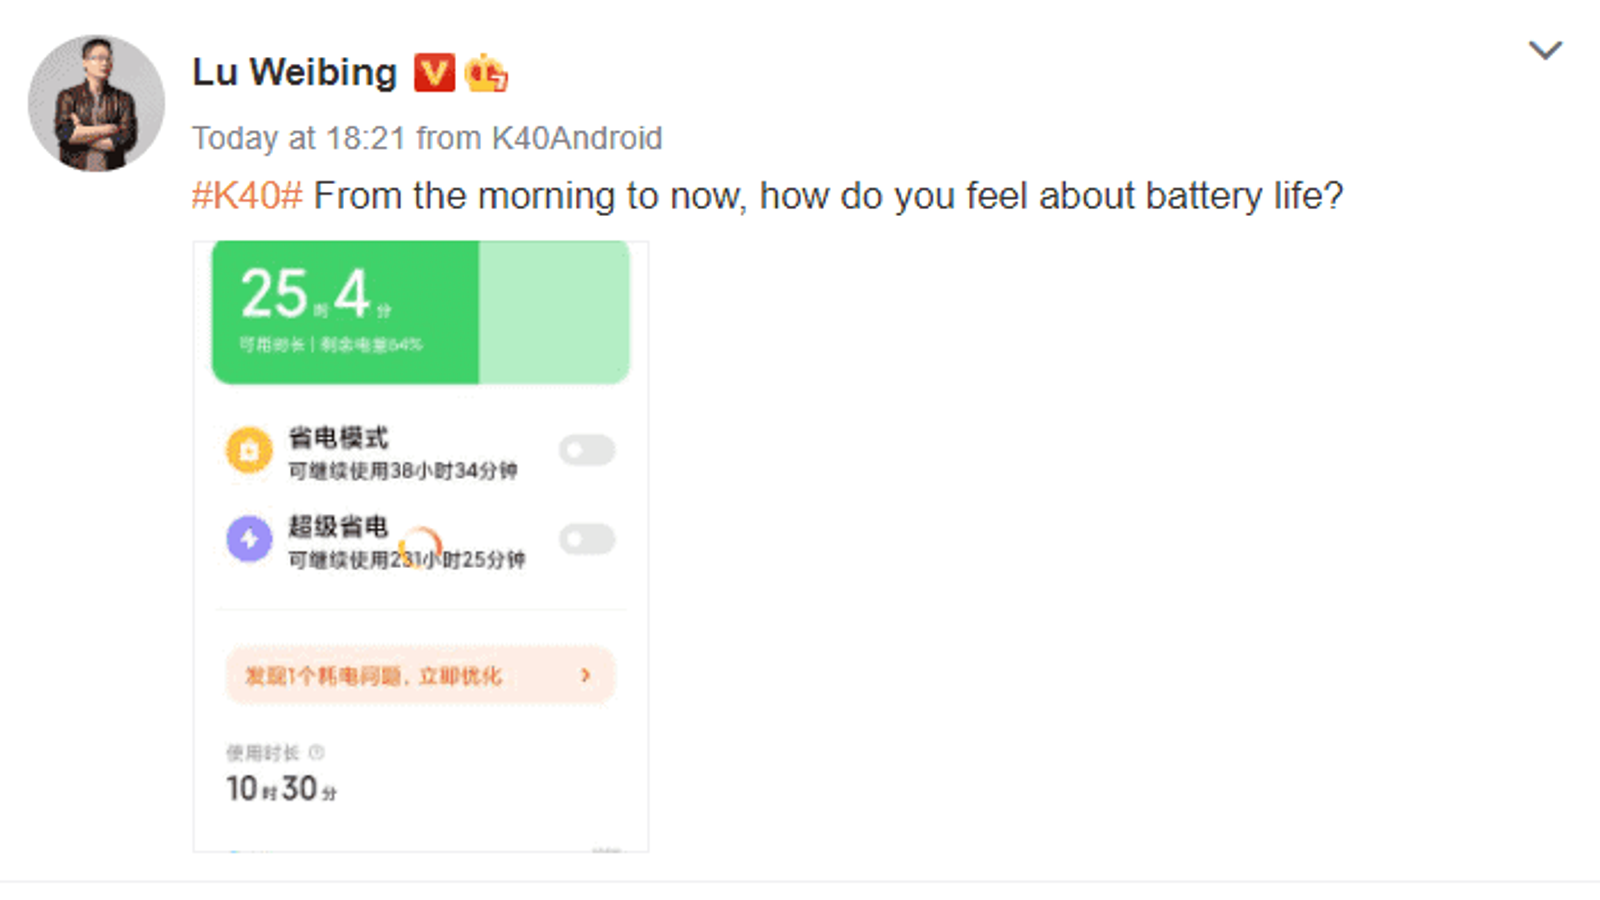Click the crown membership badge
The width and height of the screenshot is (1600, 900).
pos(486,73)
